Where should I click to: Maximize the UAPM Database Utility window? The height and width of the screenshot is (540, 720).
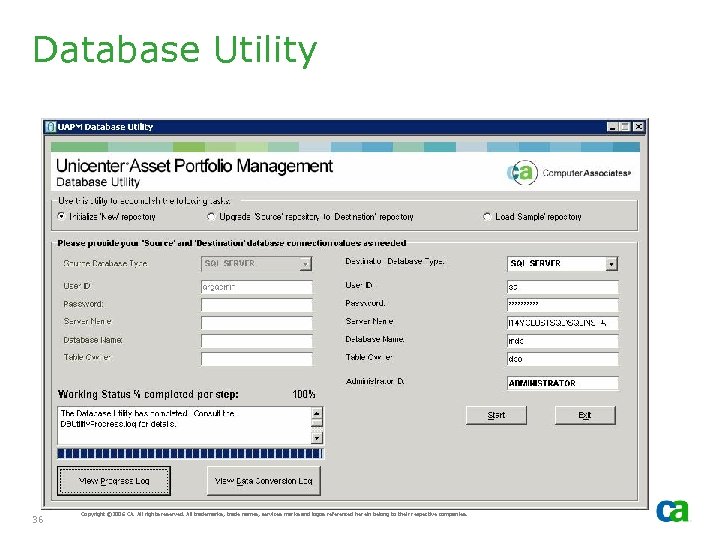[625, 127]
